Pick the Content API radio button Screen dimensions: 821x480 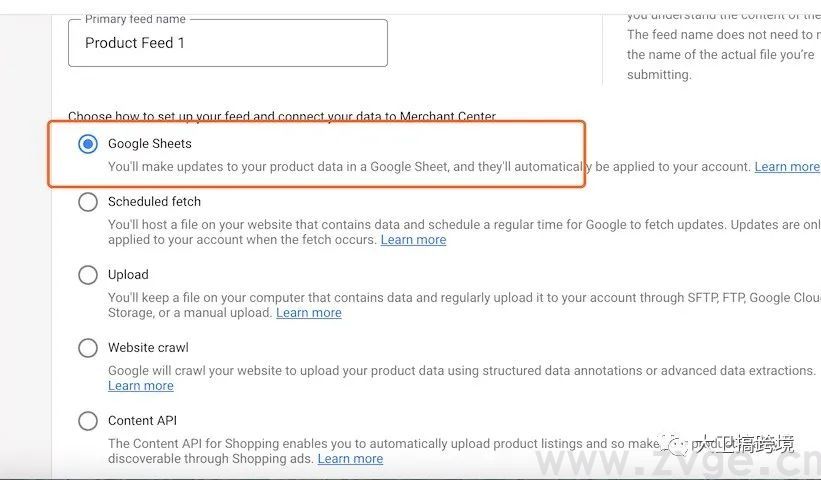pyautogui.click(x=88, y=421)
